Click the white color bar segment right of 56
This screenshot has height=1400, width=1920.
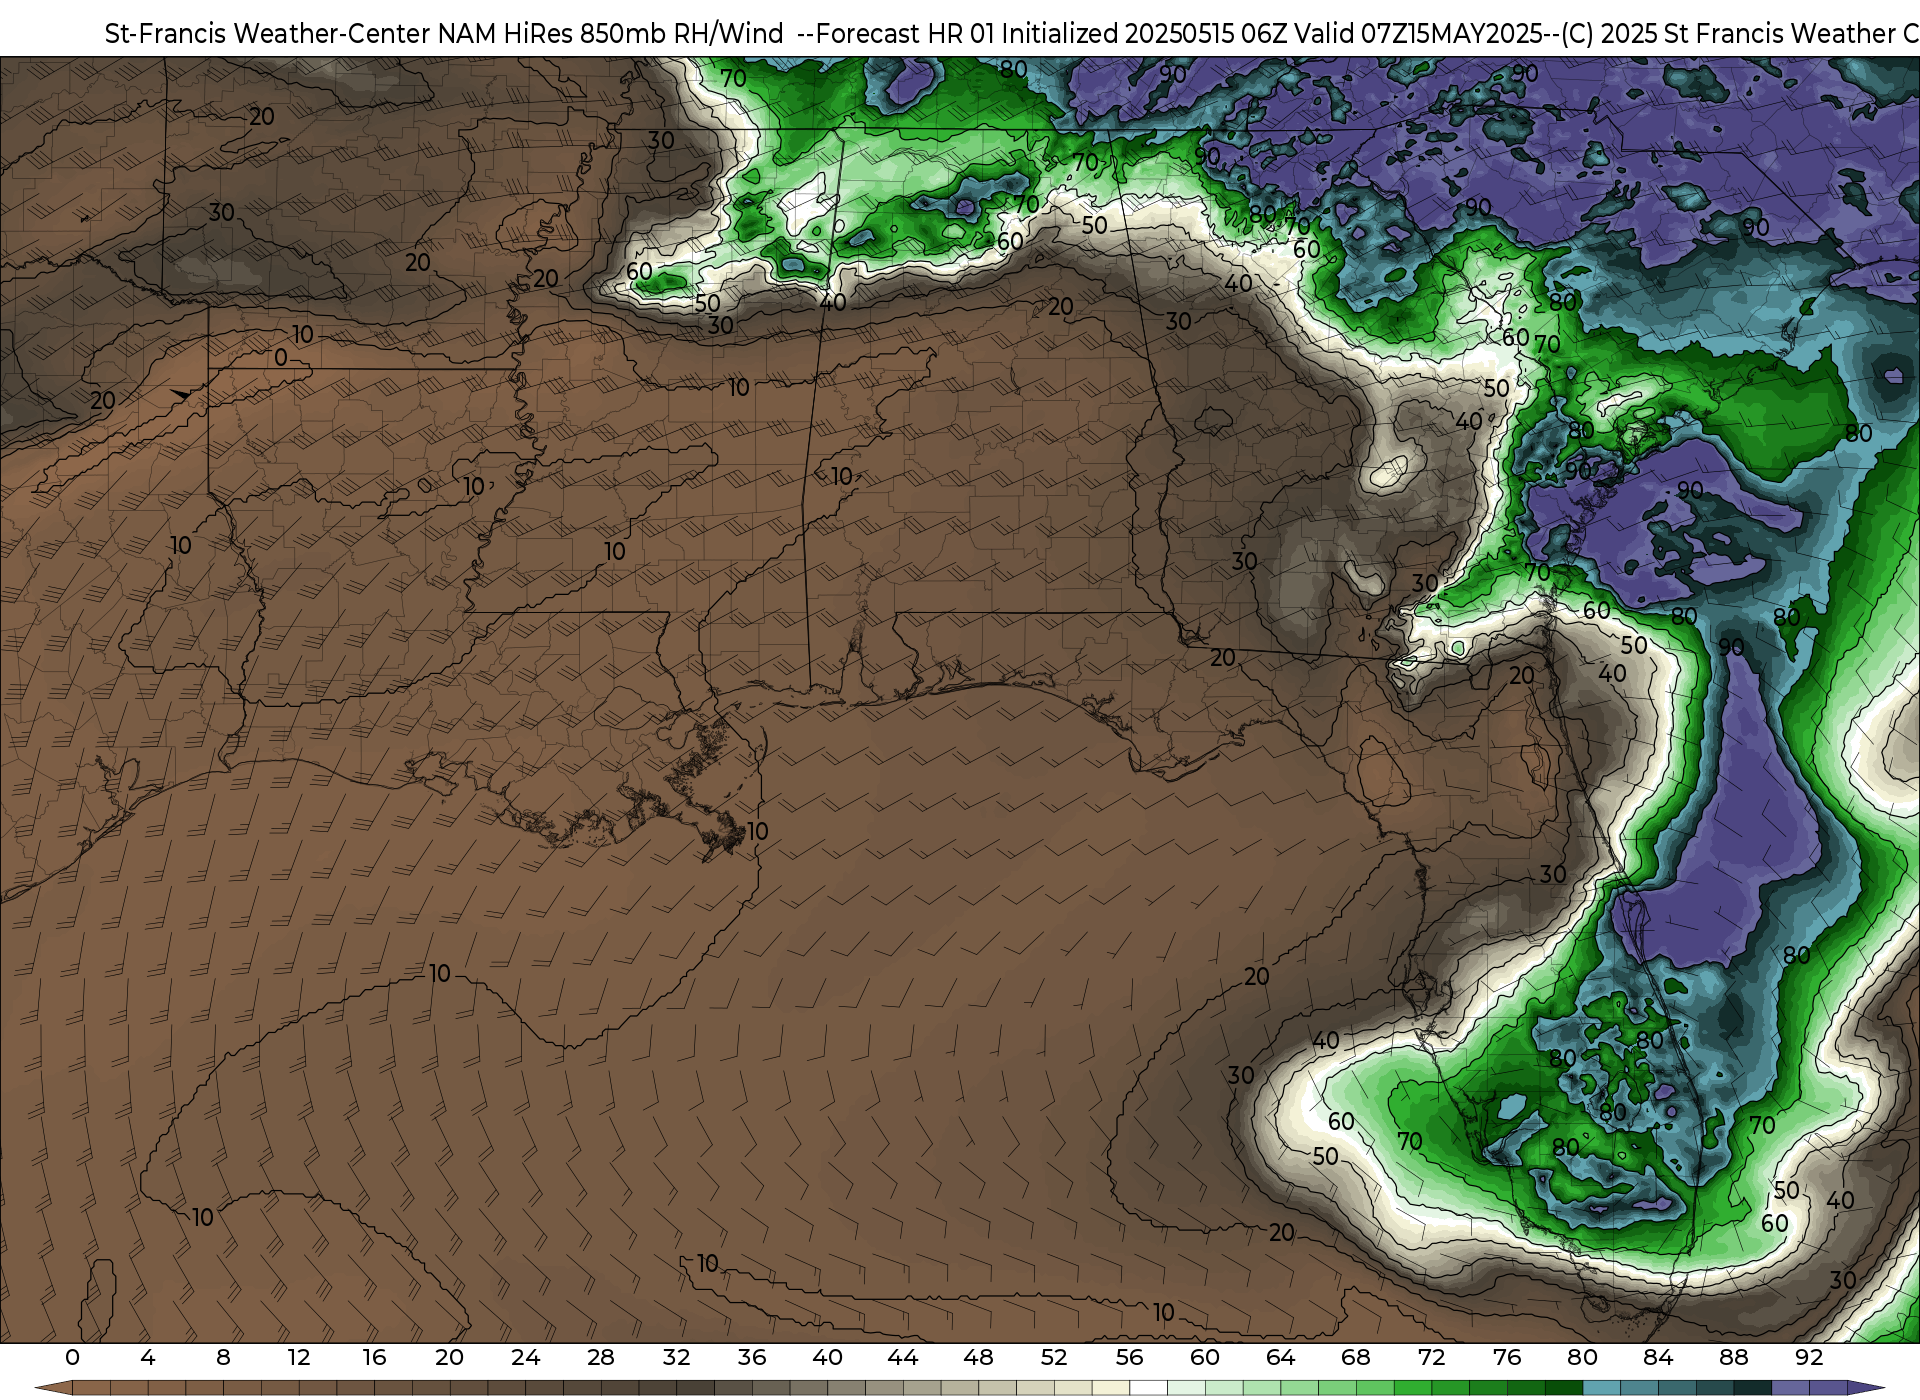click(1148, 1388)
